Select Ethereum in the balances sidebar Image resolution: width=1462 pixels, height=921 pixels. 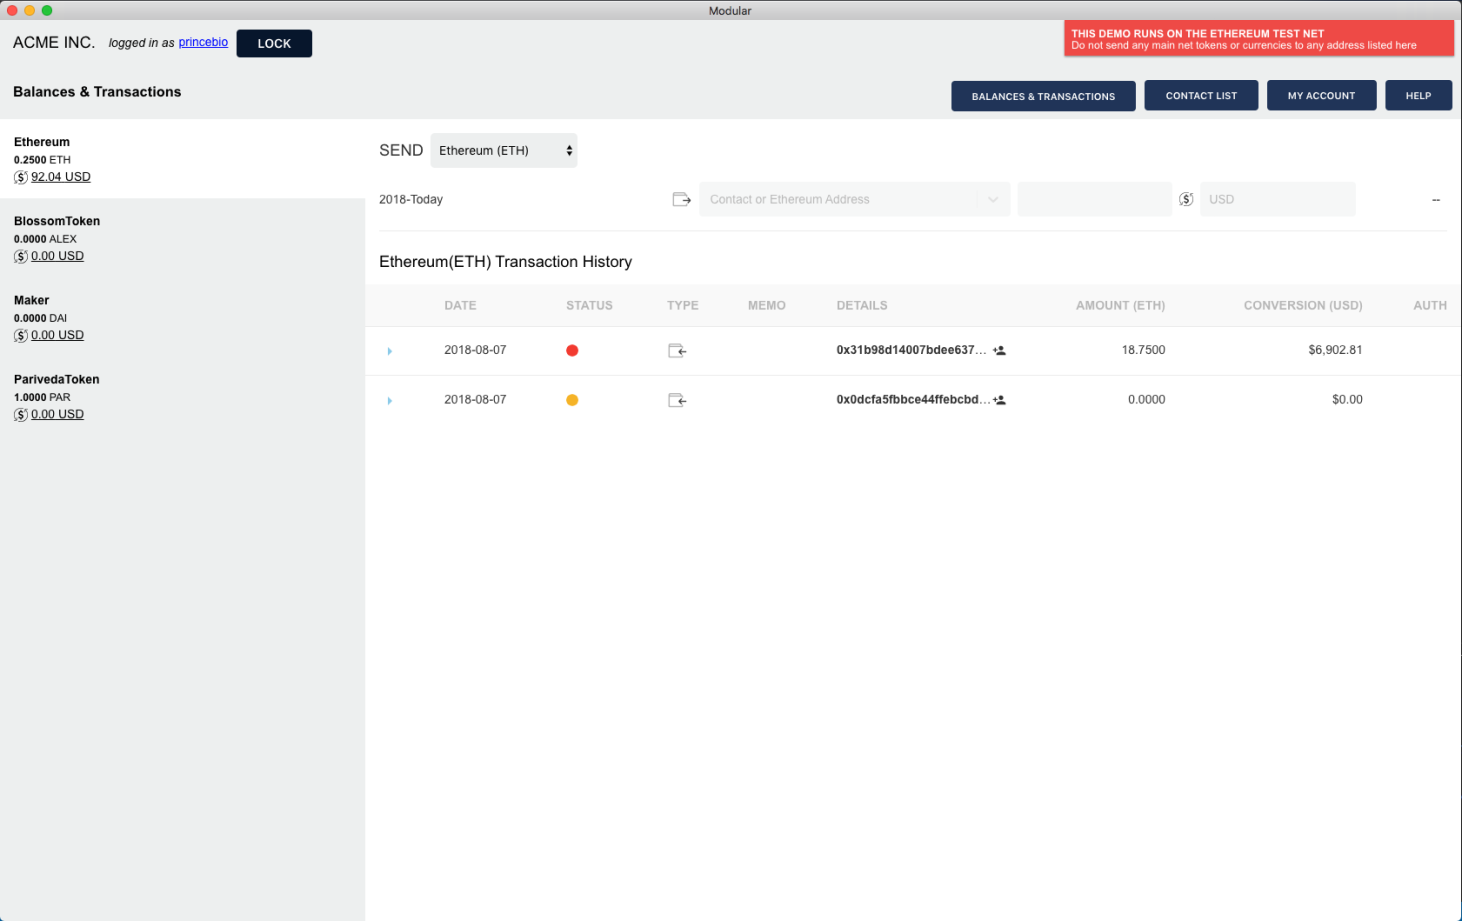click(182, 159)
